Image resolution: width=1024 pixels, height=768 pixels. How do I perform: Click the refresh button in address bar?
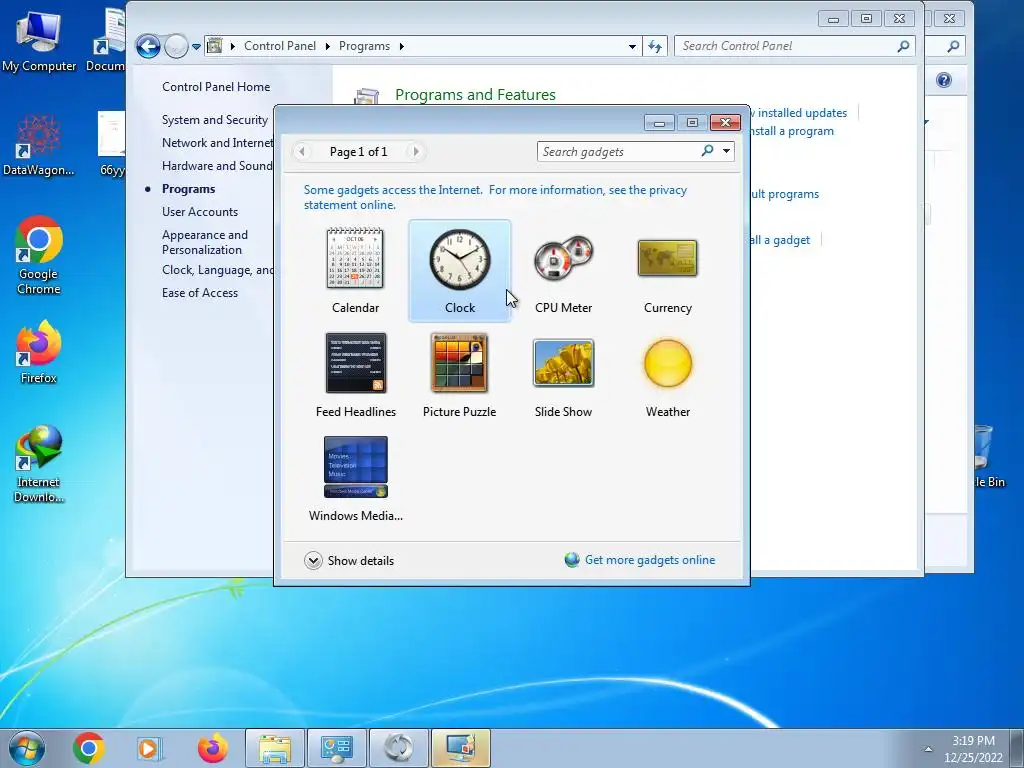click(655, 46)
